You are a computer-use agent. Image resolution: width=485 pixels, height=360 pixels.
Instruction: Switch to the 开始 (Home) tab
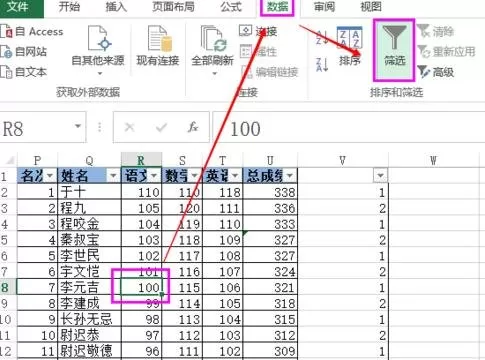pos(69,6)
